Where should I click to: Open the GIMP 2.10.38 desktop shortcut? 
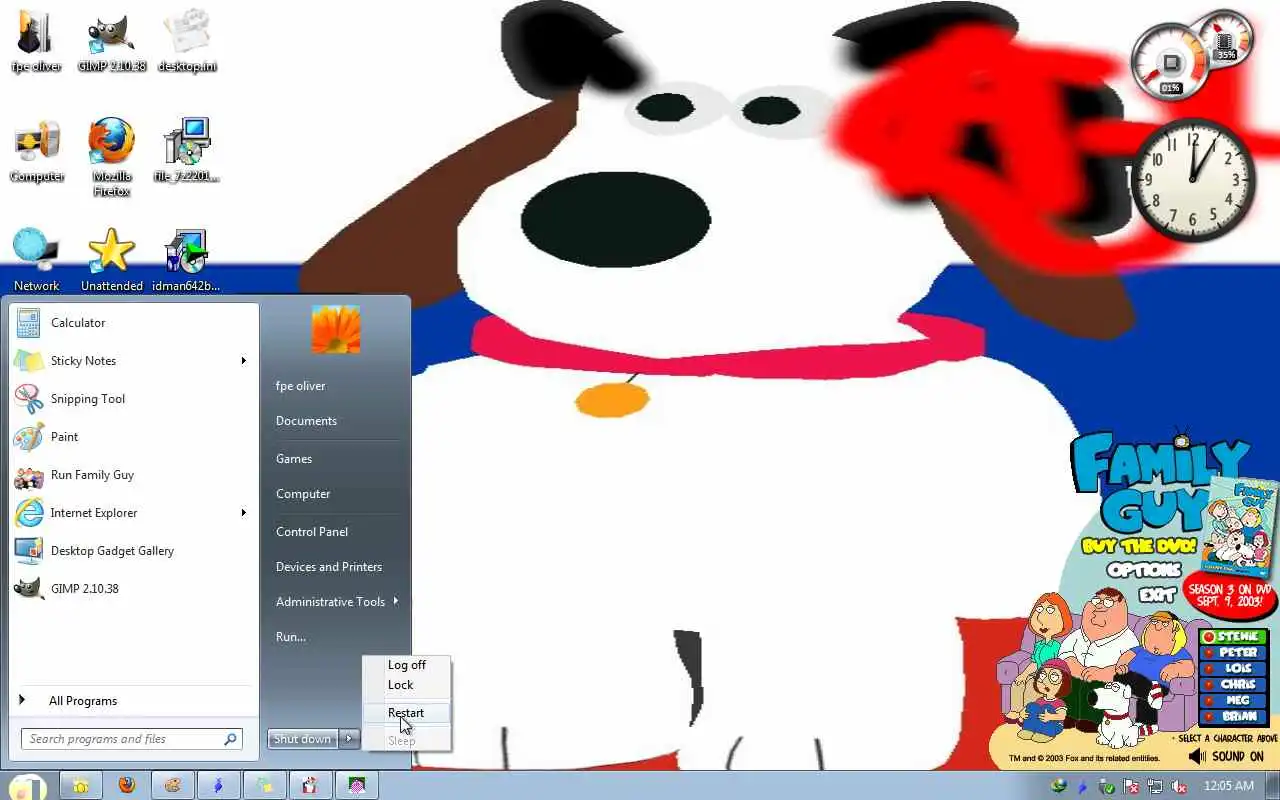click(x=112, y=42)
